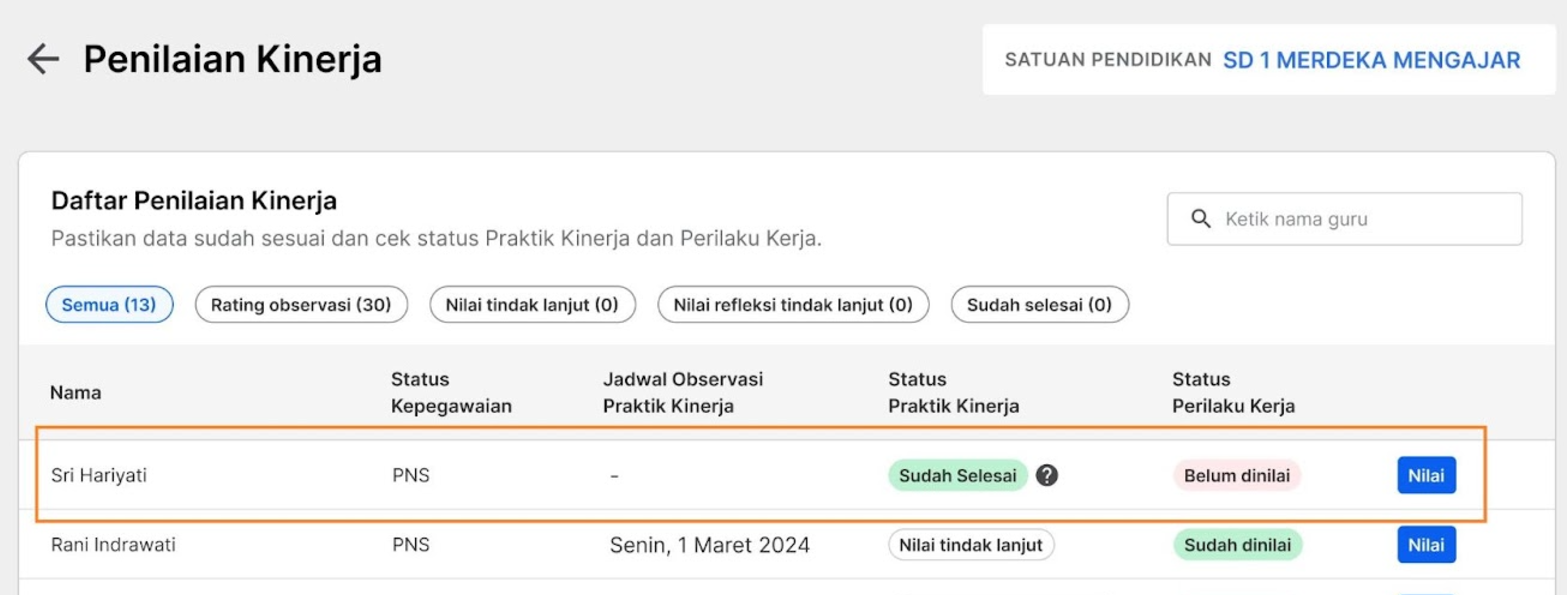Click the magnifier icon in search box

[1201, 219]
